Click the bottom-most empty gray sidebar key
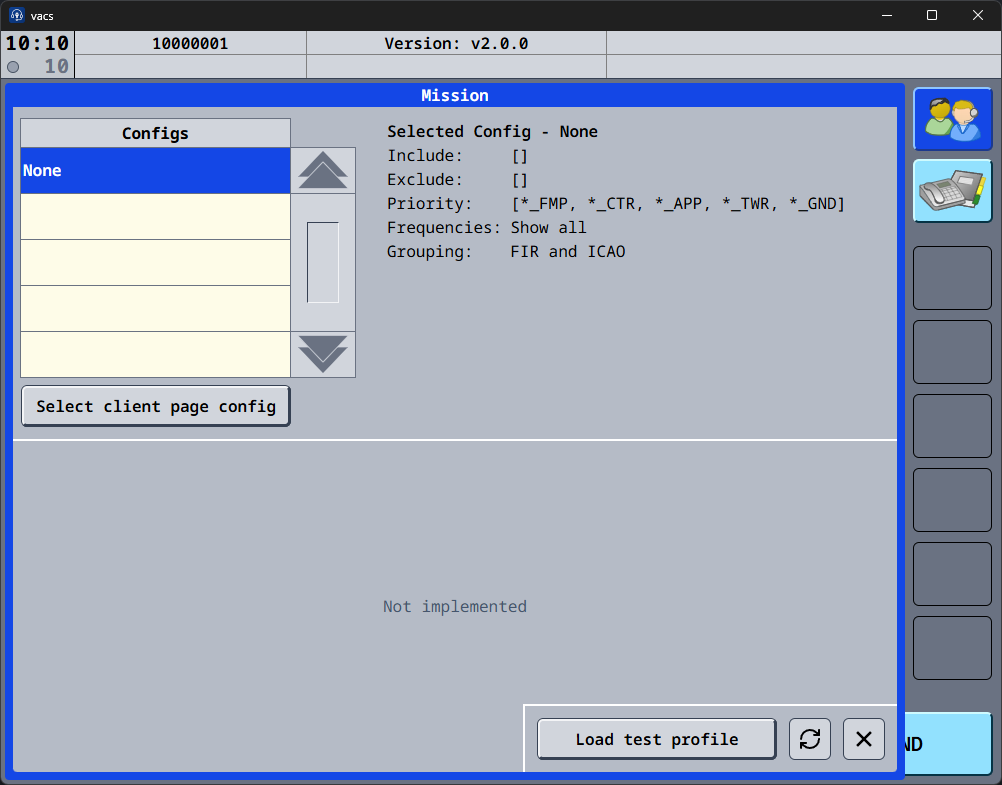This screenshot has height=785, width=1002. pos(952,648)
